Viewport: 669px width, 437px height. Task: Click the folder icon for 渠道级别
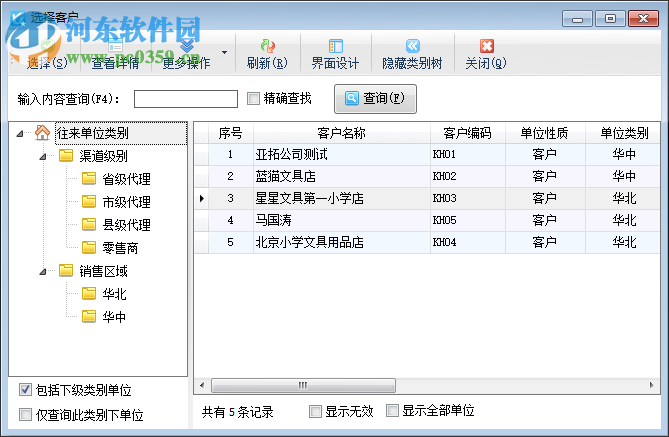coord(66,155)
